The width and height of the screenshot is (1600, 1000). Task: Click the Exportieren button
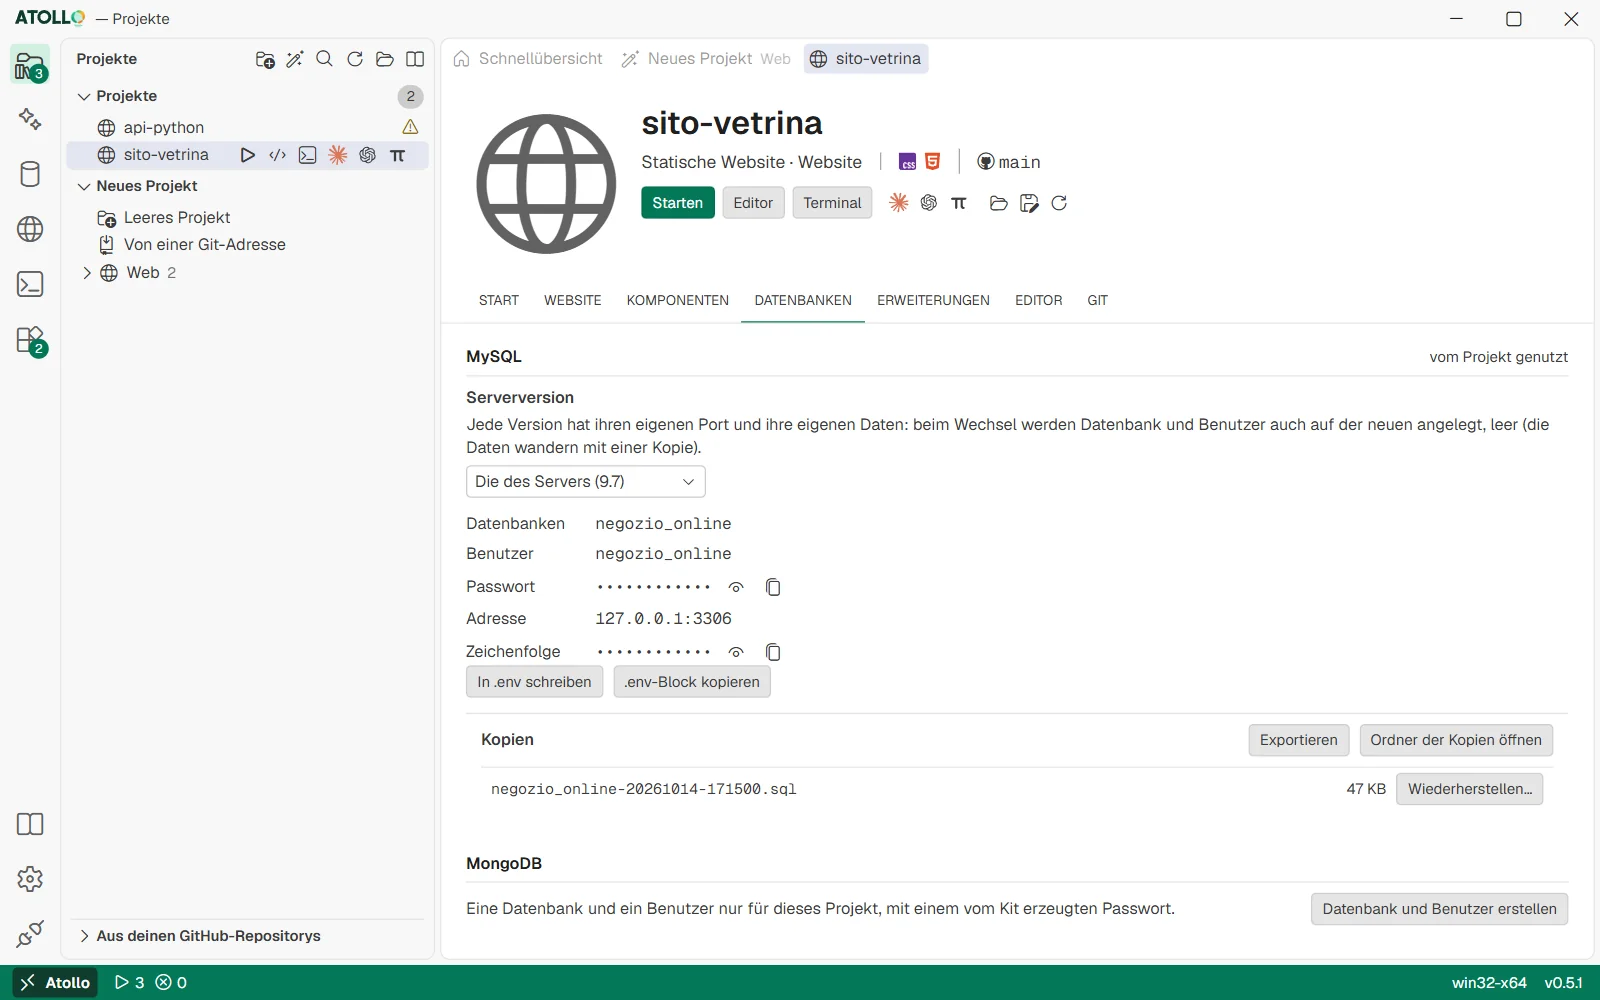tap(1298, 740)
